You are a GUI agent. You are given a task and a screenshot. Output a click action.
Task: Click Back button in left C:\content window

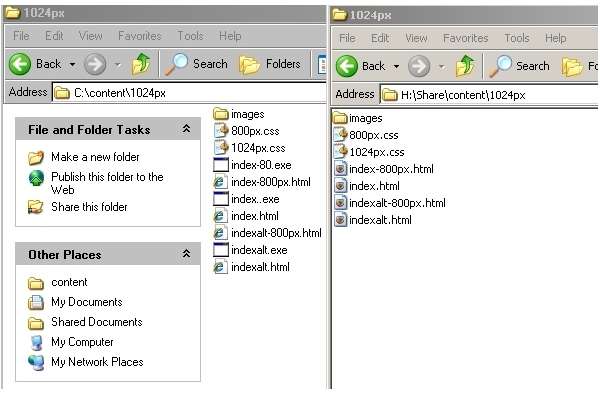(x=35, y=64)
